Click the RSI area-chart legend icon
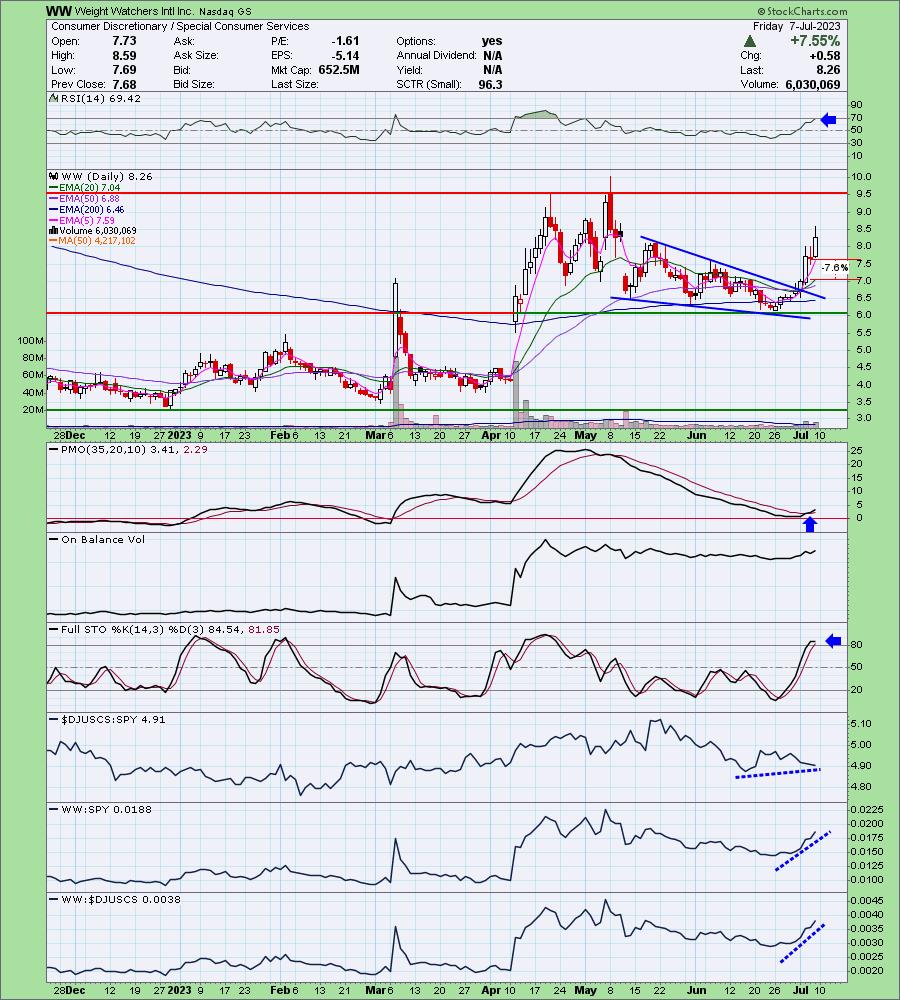 [x=54, y=98]
